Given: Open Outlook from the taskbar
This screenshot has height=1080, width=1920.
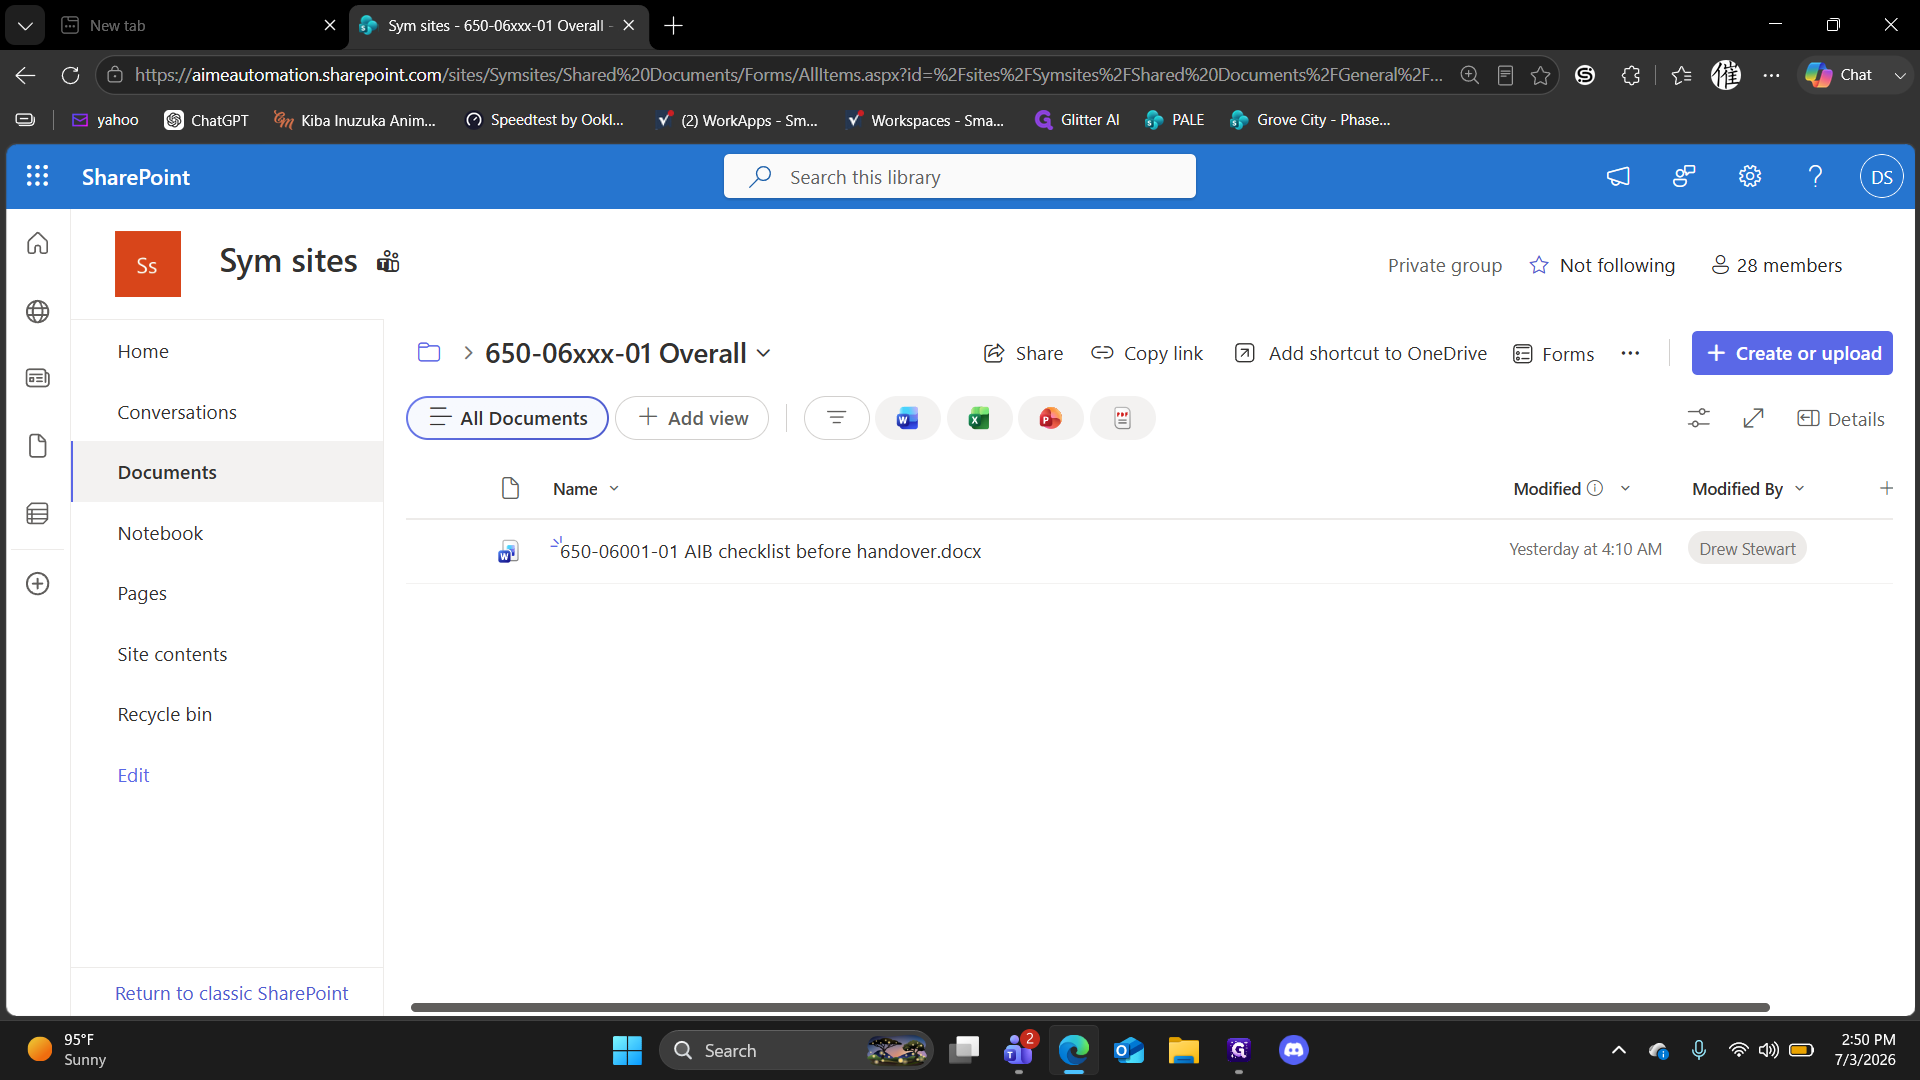Looking at the screenshot, I should point(1129,1050).
